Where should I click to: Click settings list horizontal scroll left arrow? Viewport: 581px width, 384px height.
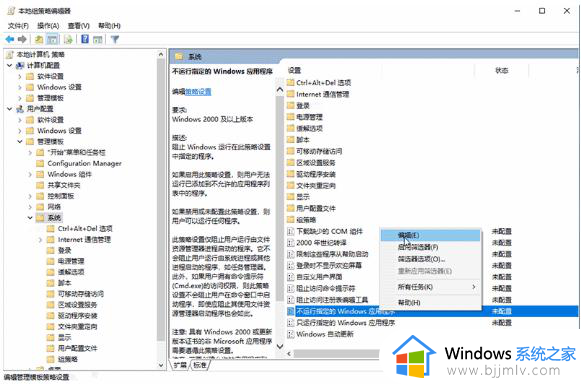click(289, 354)
